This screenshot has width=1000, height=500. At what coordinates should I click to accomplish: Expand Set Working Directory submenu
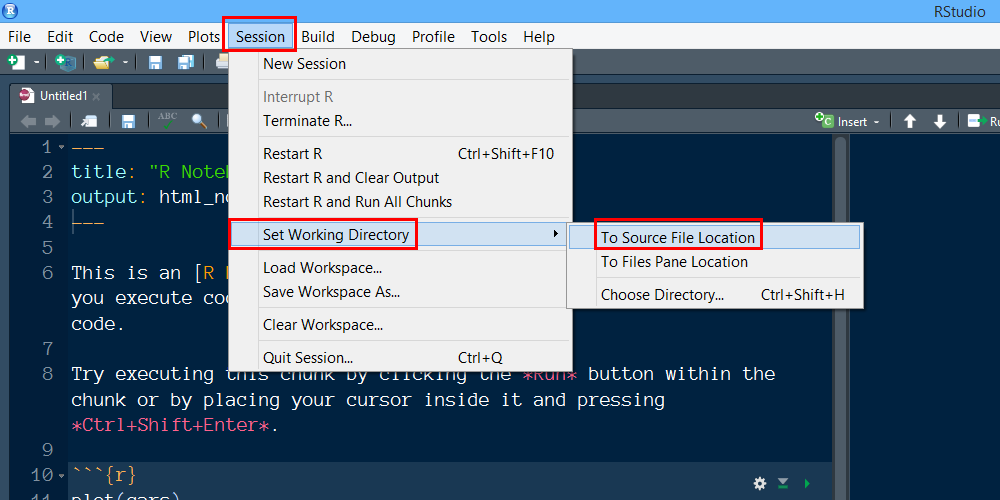(x=400, y=235)
